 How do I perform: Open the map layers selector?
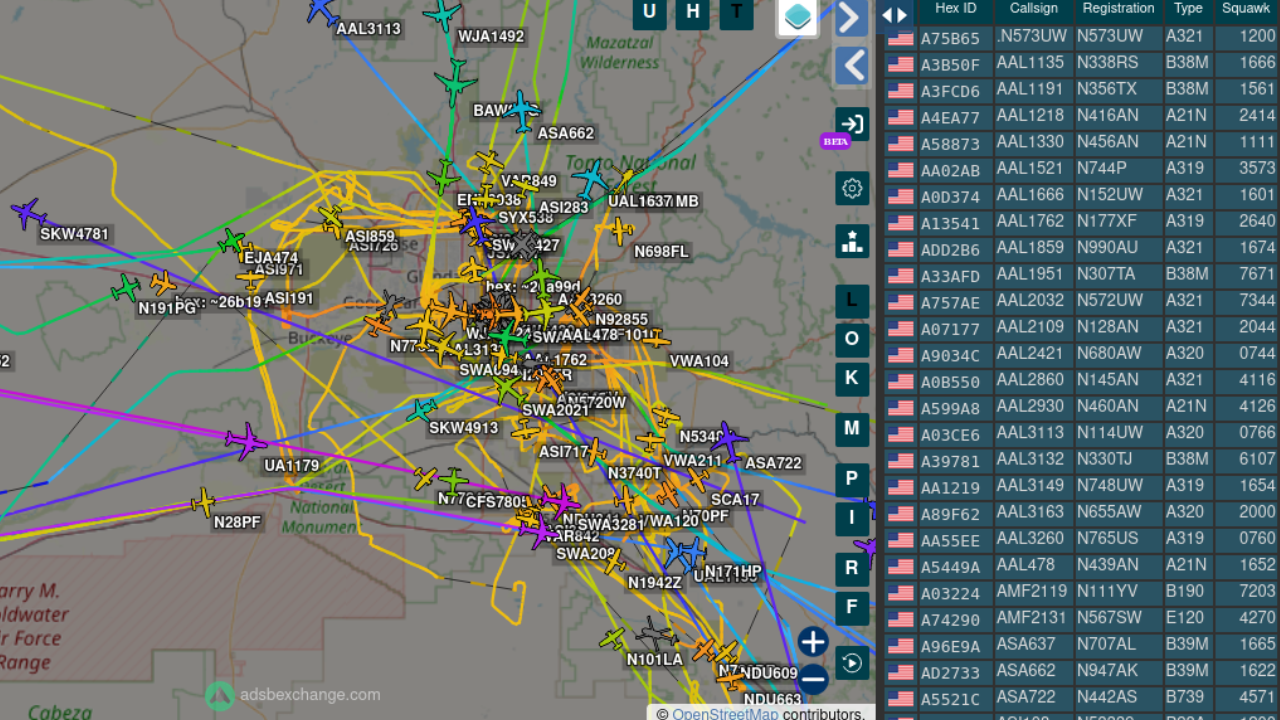point(797,16)
